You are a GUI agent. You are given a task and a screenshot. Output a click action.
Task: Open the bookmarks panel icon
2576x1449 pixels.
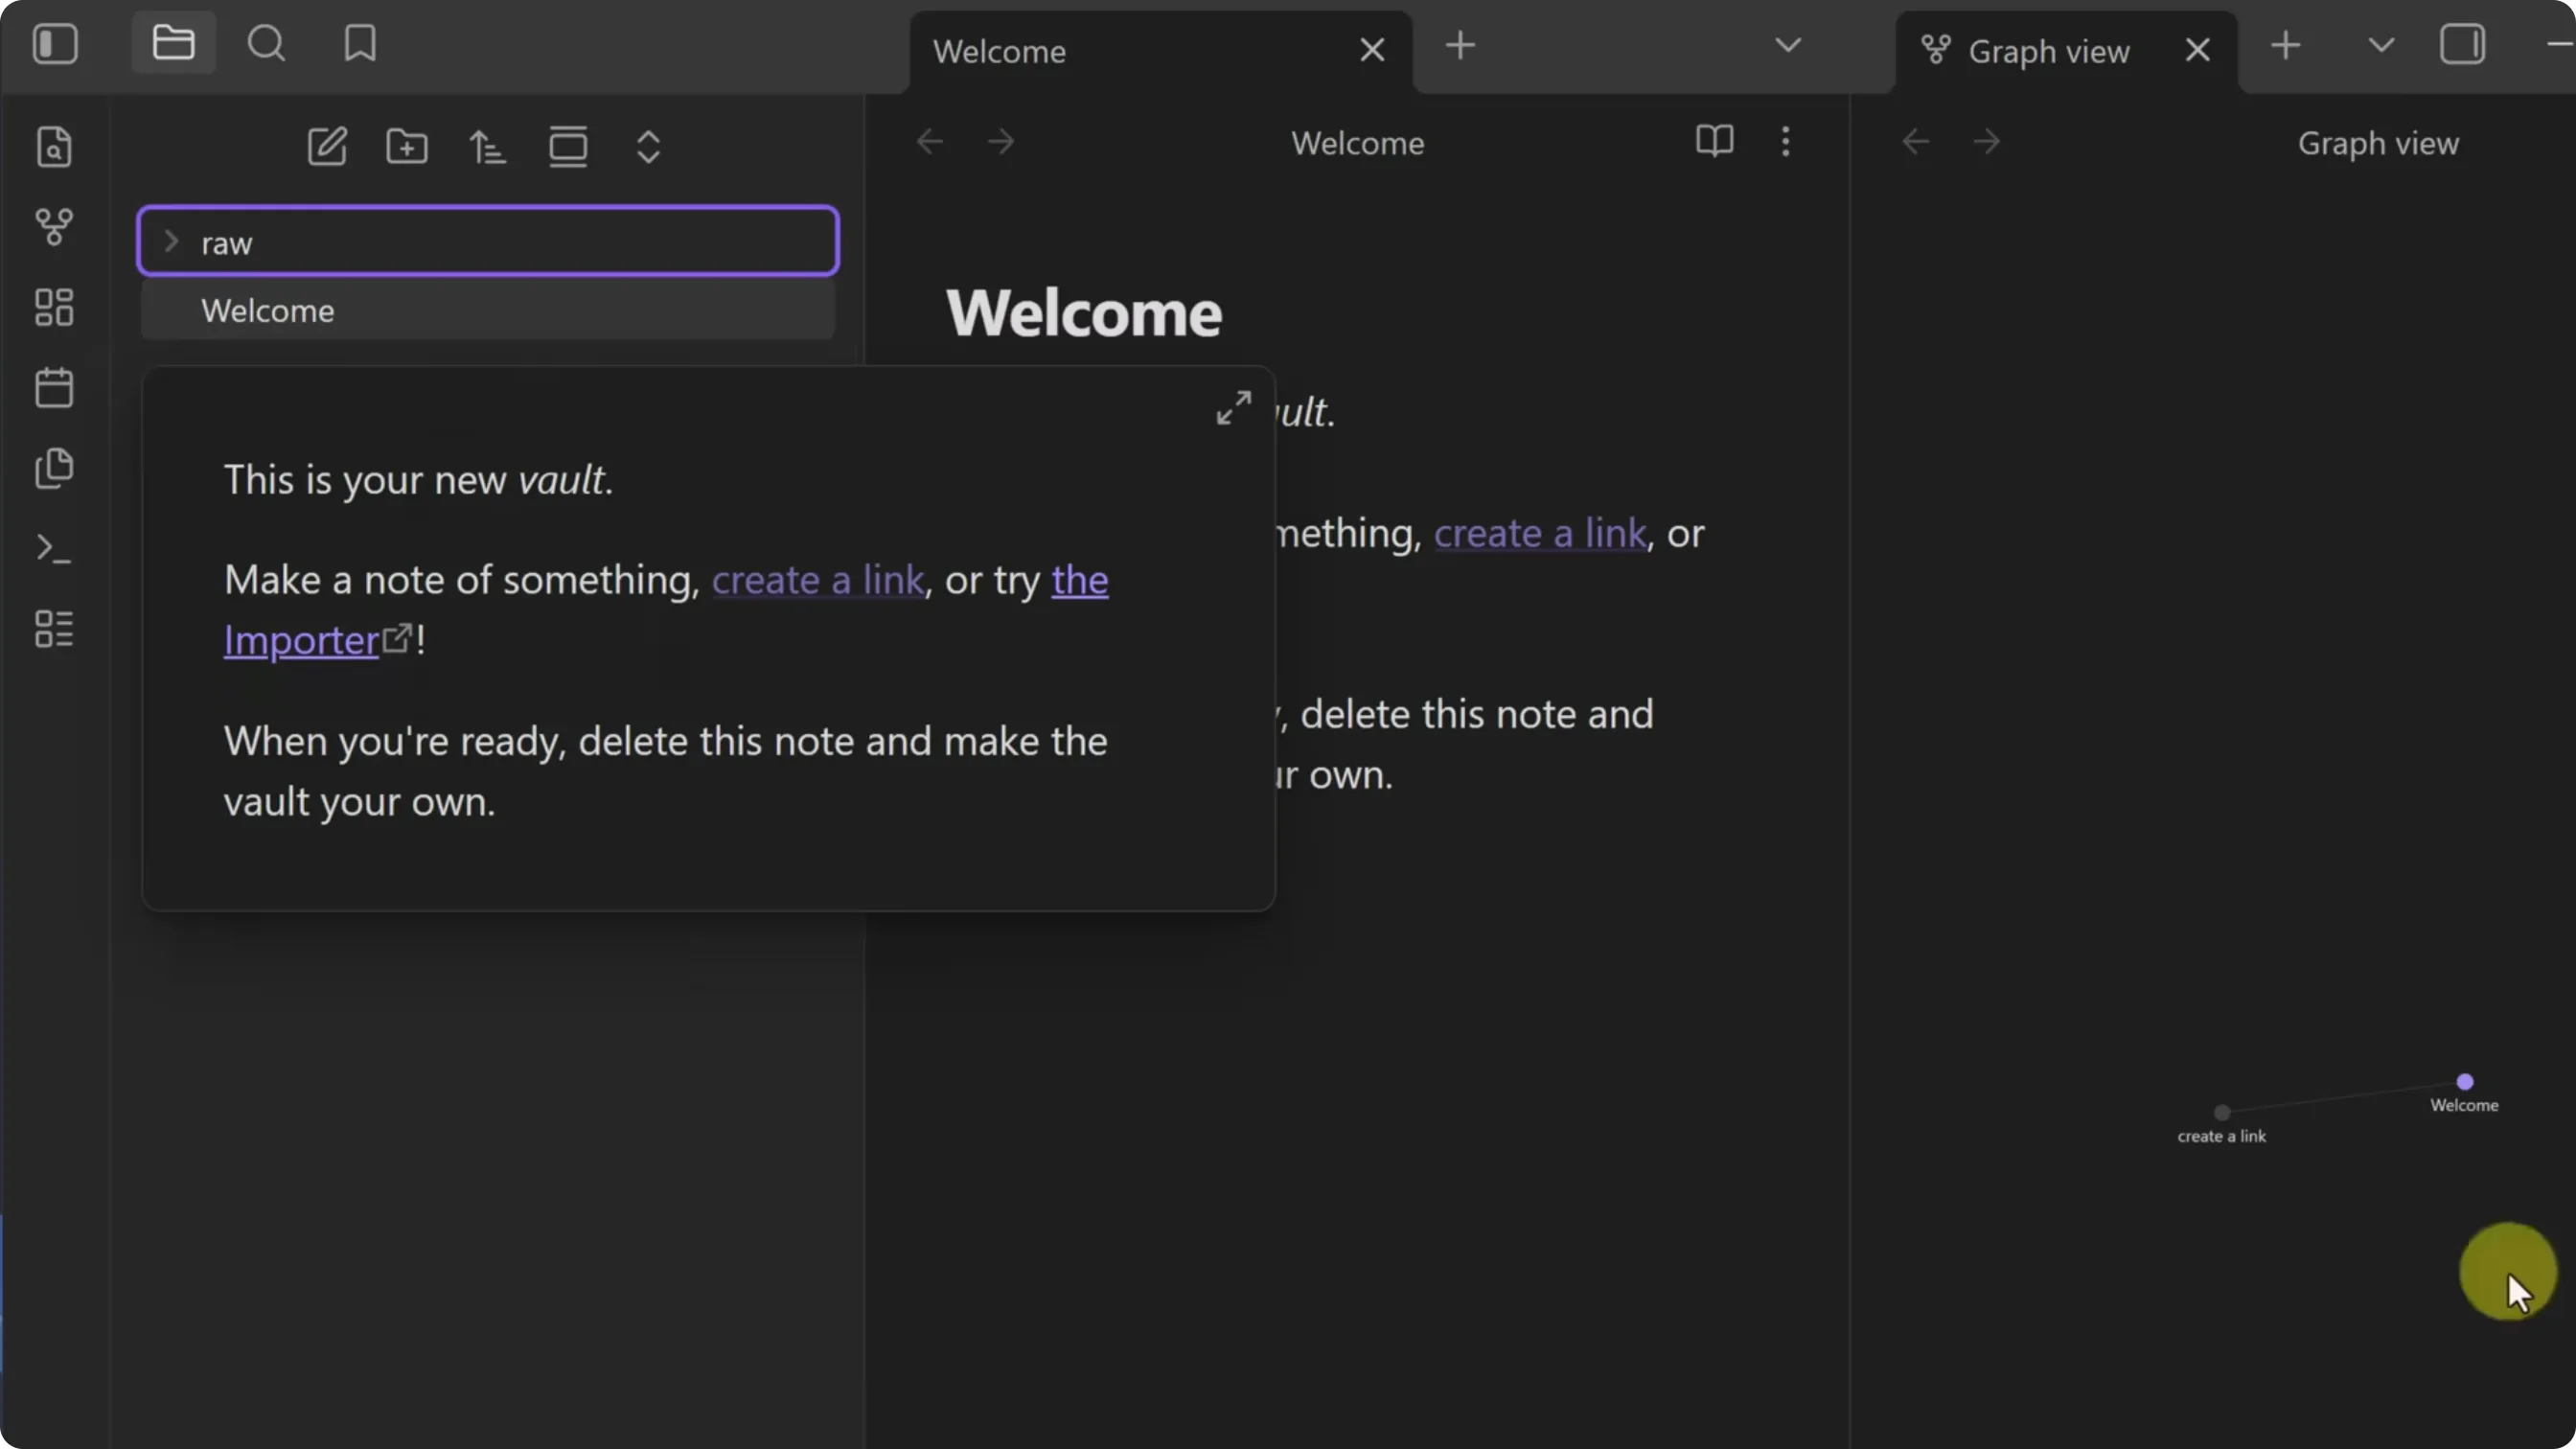pyautogui.click(x=360, y=43)
